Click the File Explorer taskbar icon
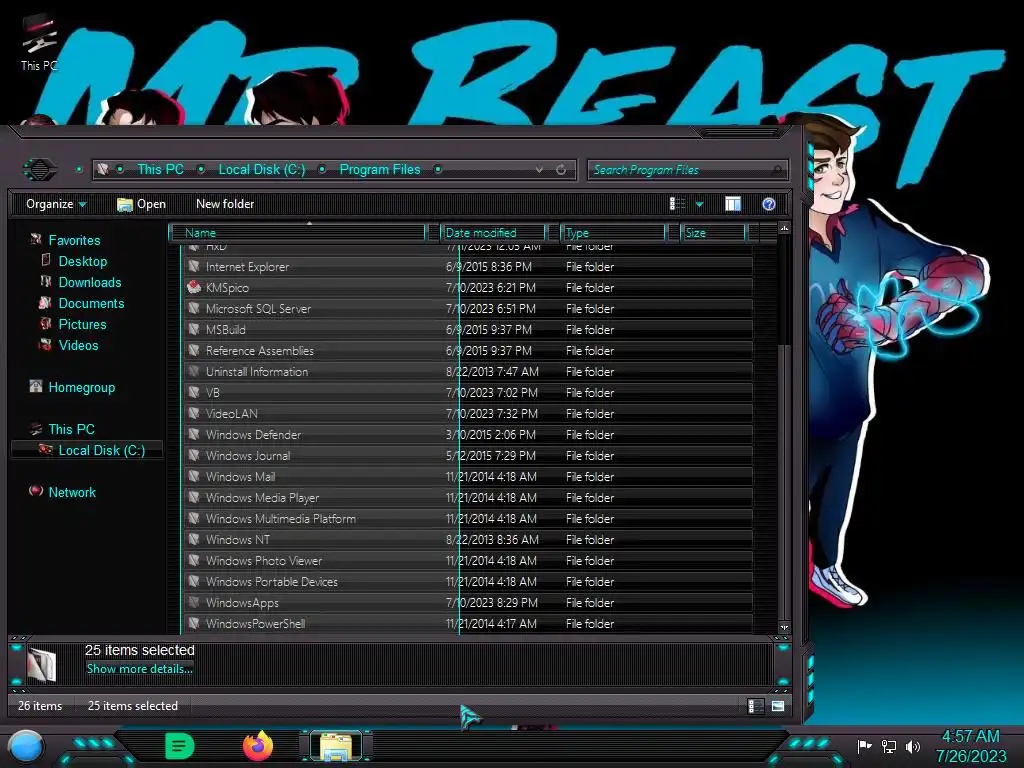 pyautogui.click(x=336, y=746)
